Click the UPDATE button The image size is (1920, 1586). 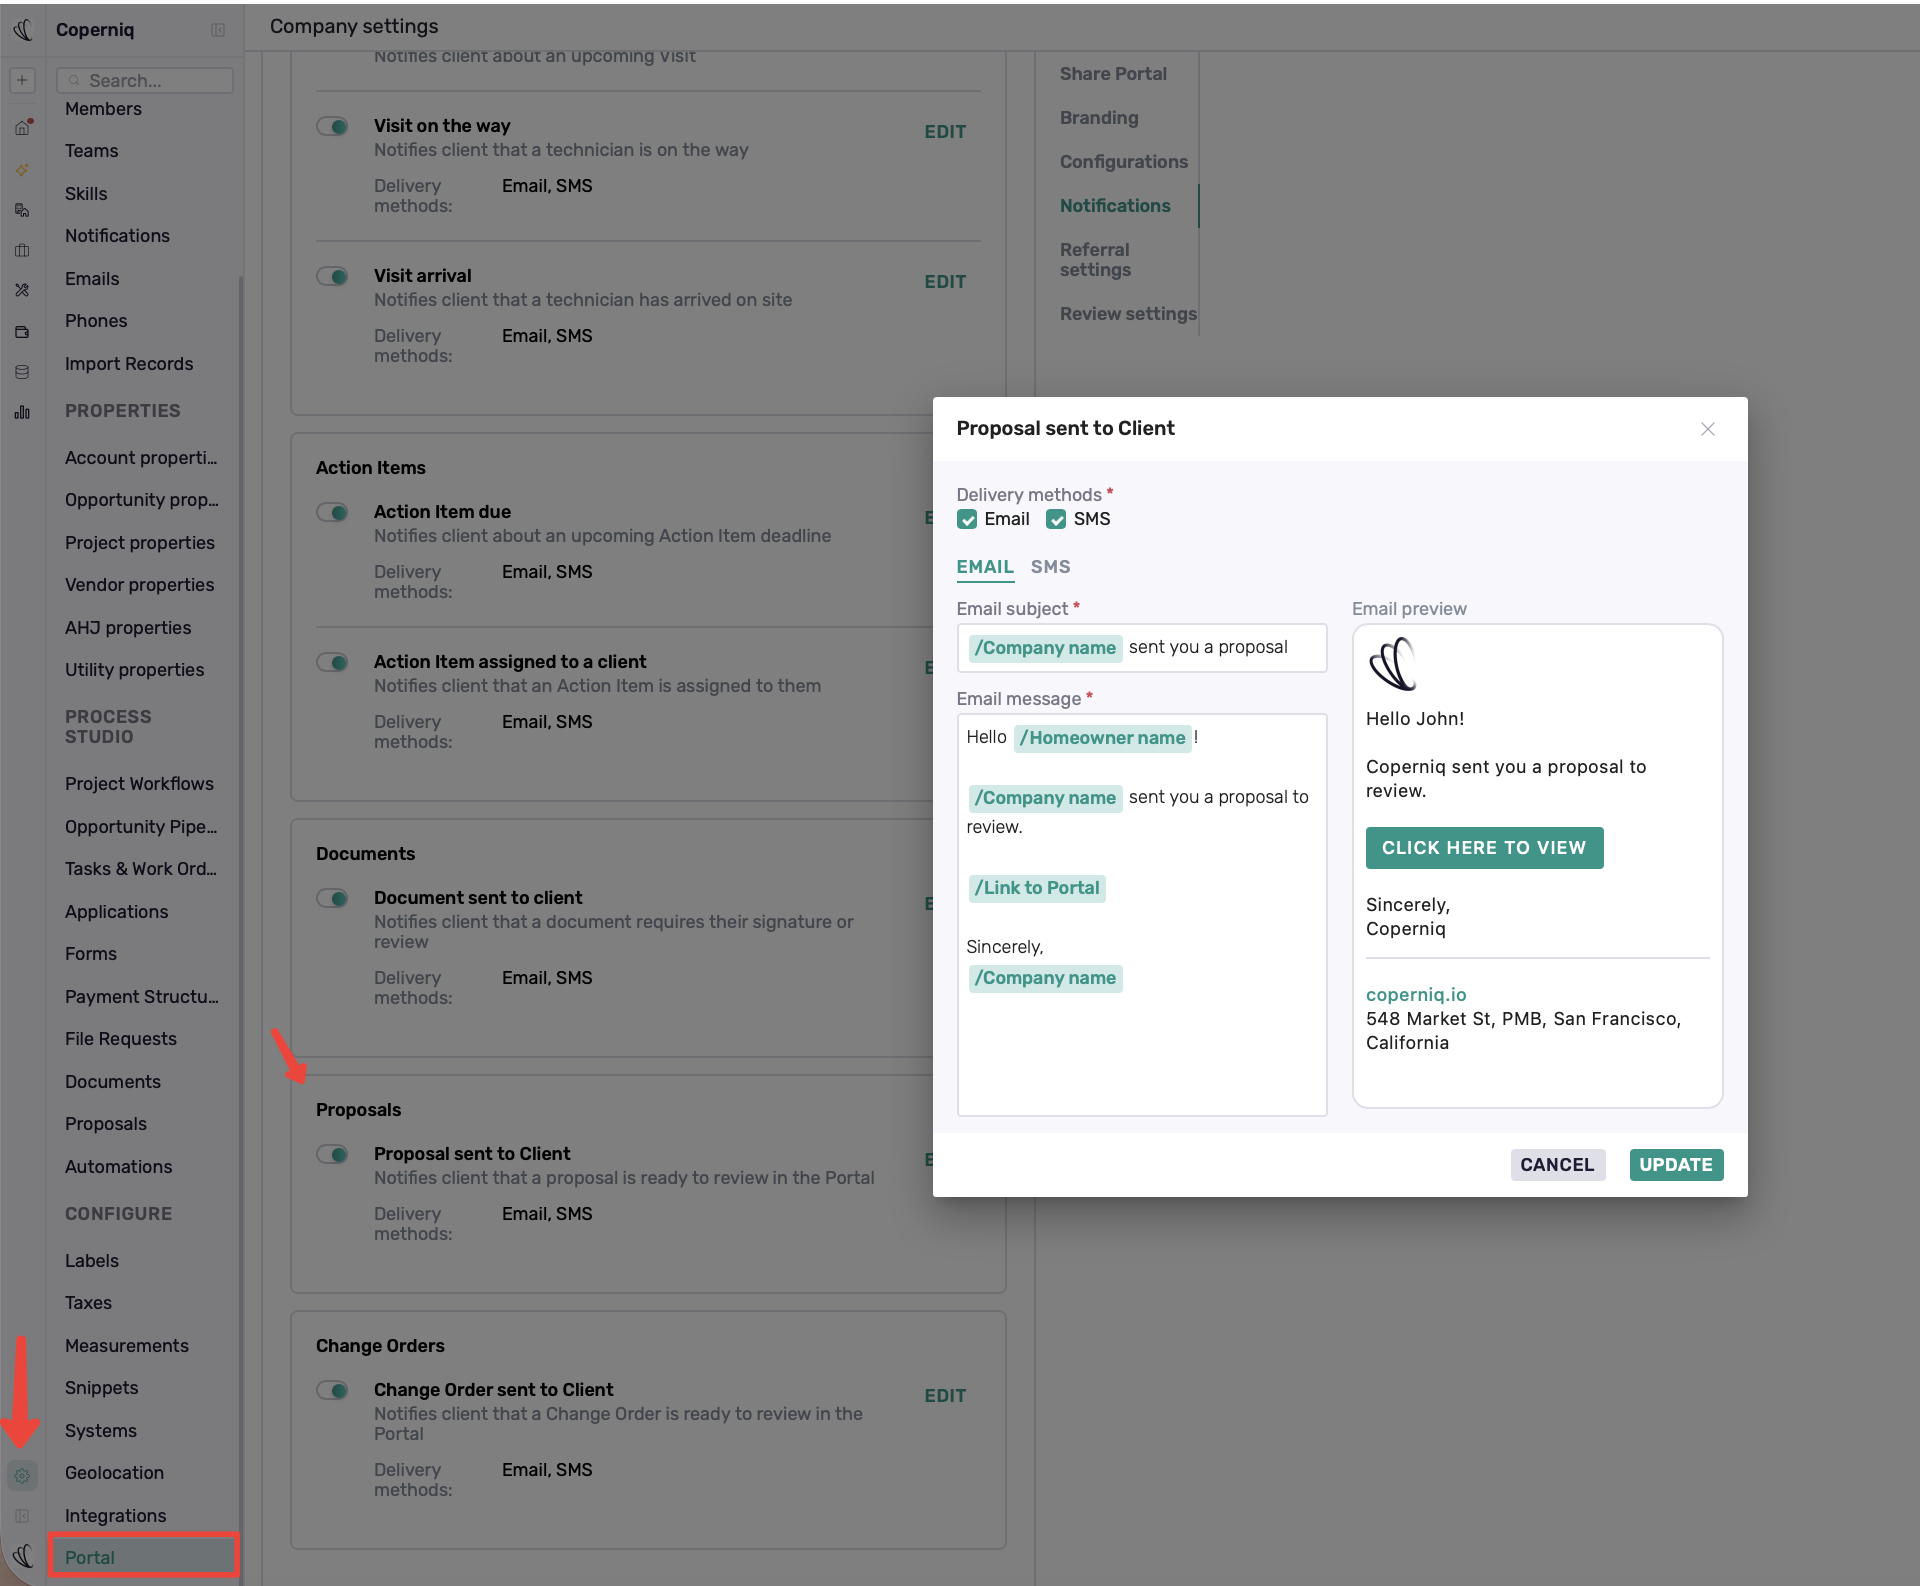[1676, 1165]
